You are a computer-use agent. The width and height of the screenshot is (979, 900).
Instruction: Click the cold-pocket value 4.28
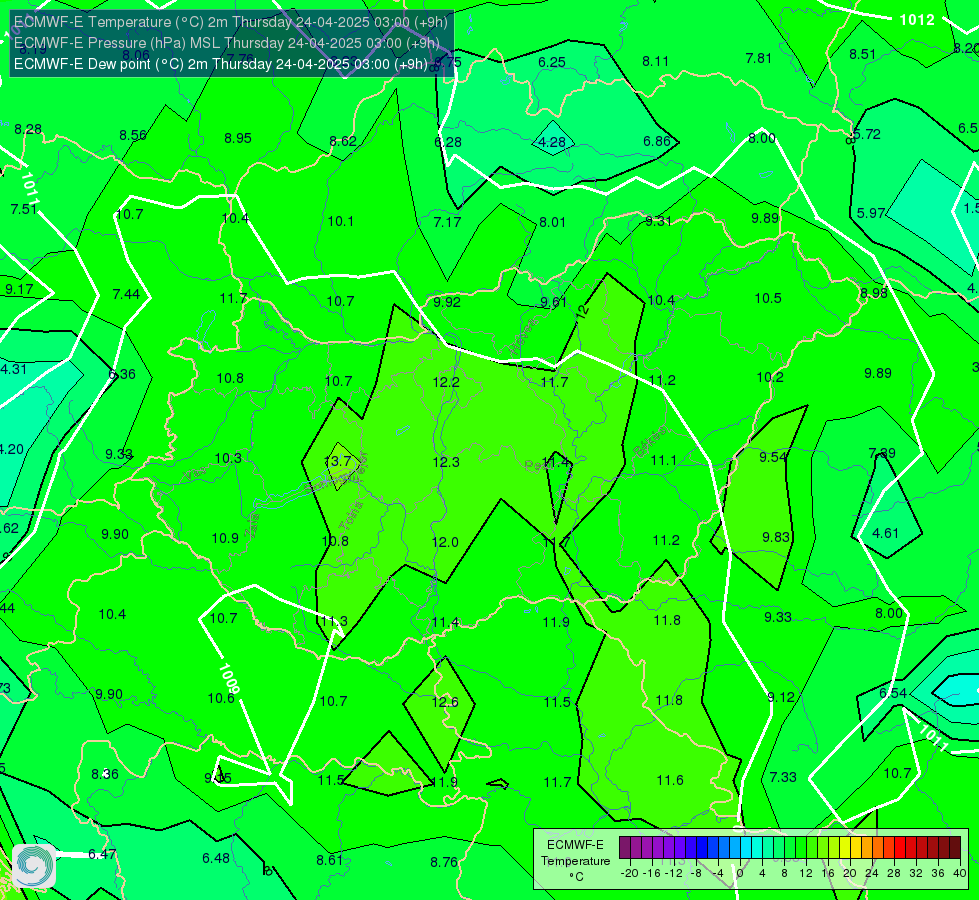coord(552,142)
